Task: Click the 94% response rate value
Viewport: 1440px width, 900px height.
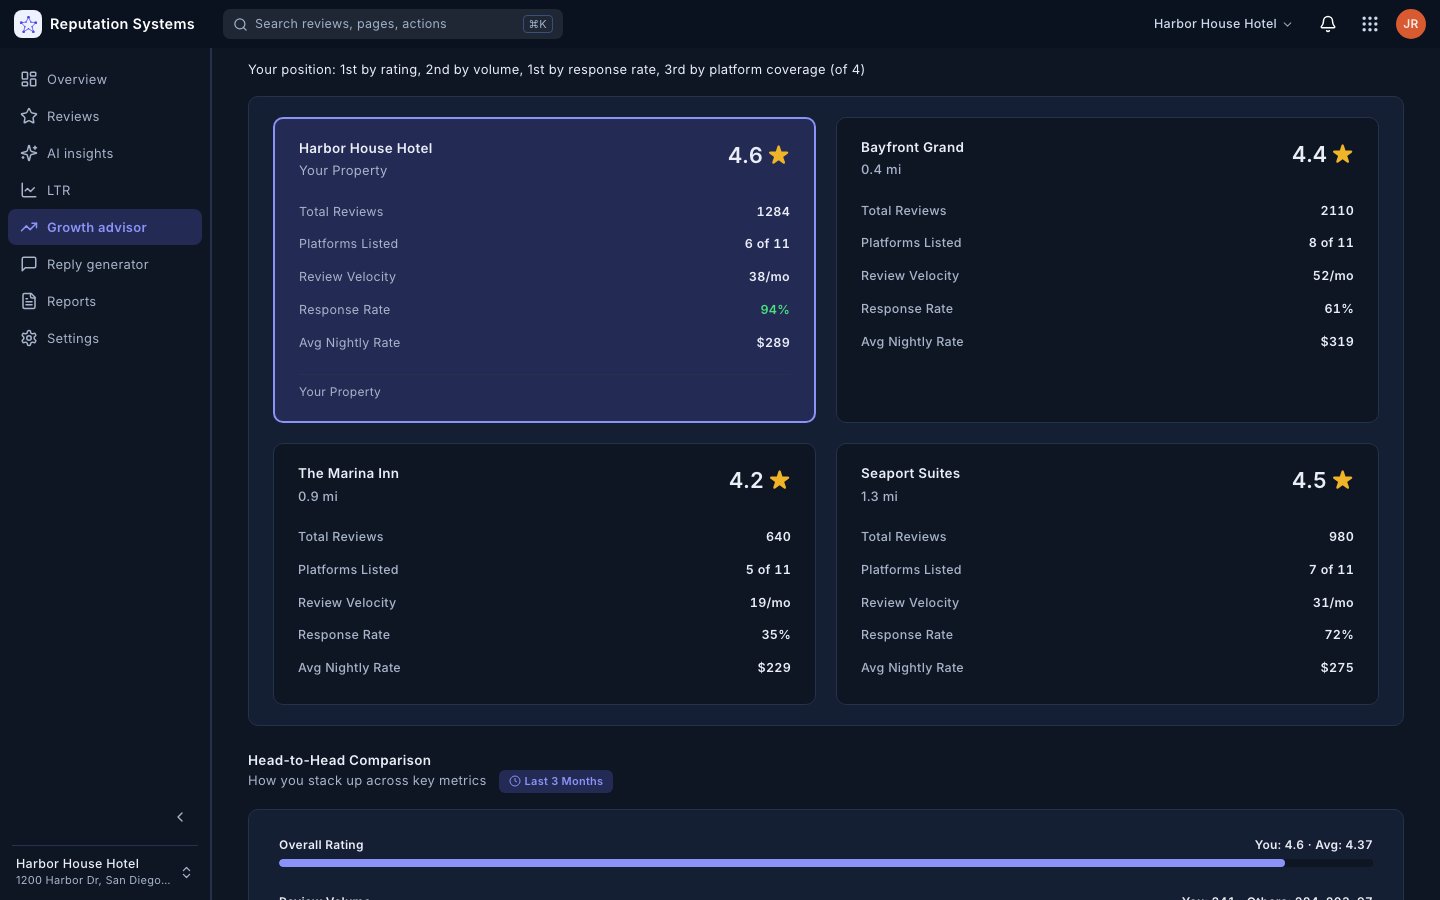Action: click(775, 310)
